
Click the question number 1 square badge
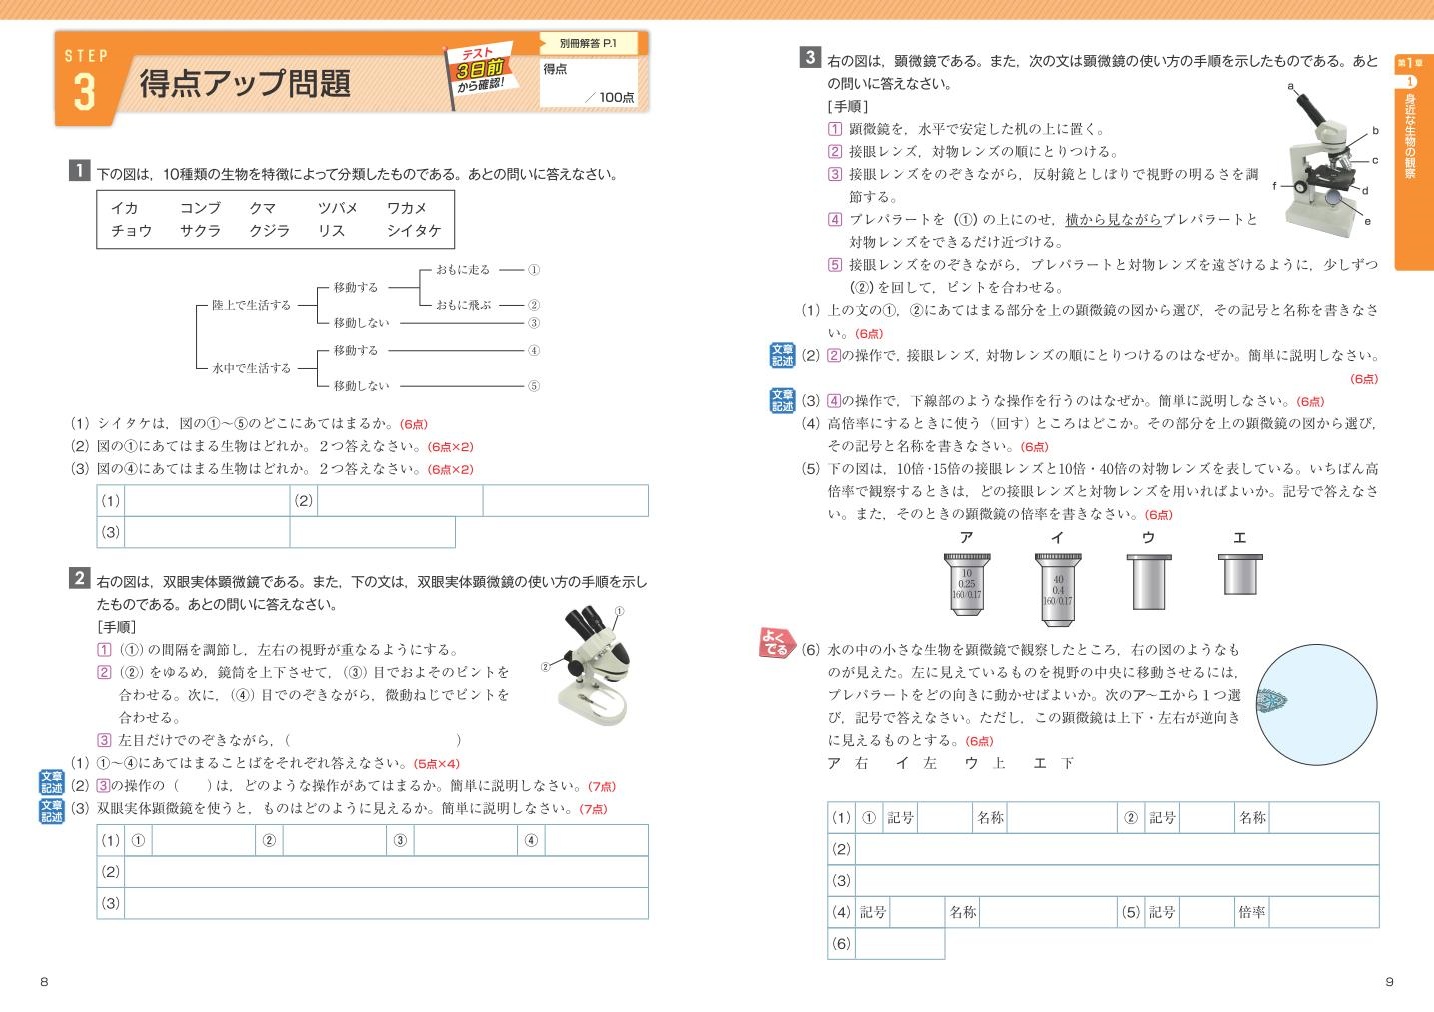(x=79, y=170)
